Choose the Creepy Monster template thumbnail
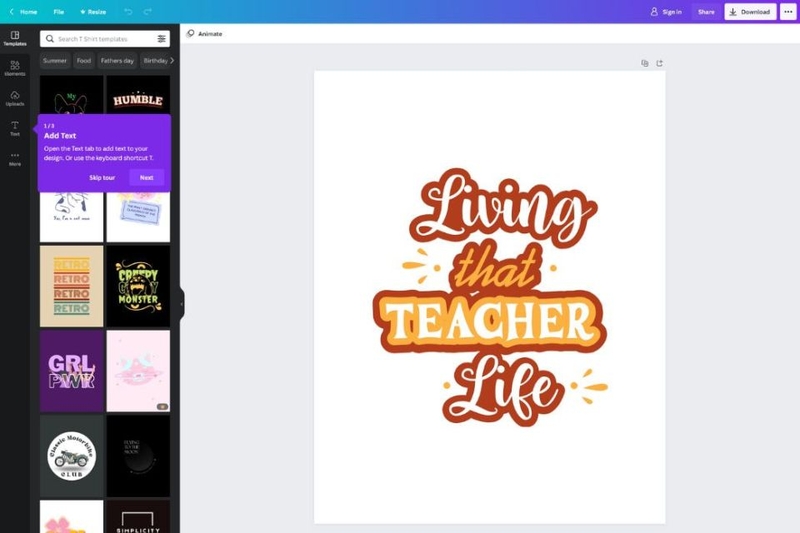 tap(138, 286)
